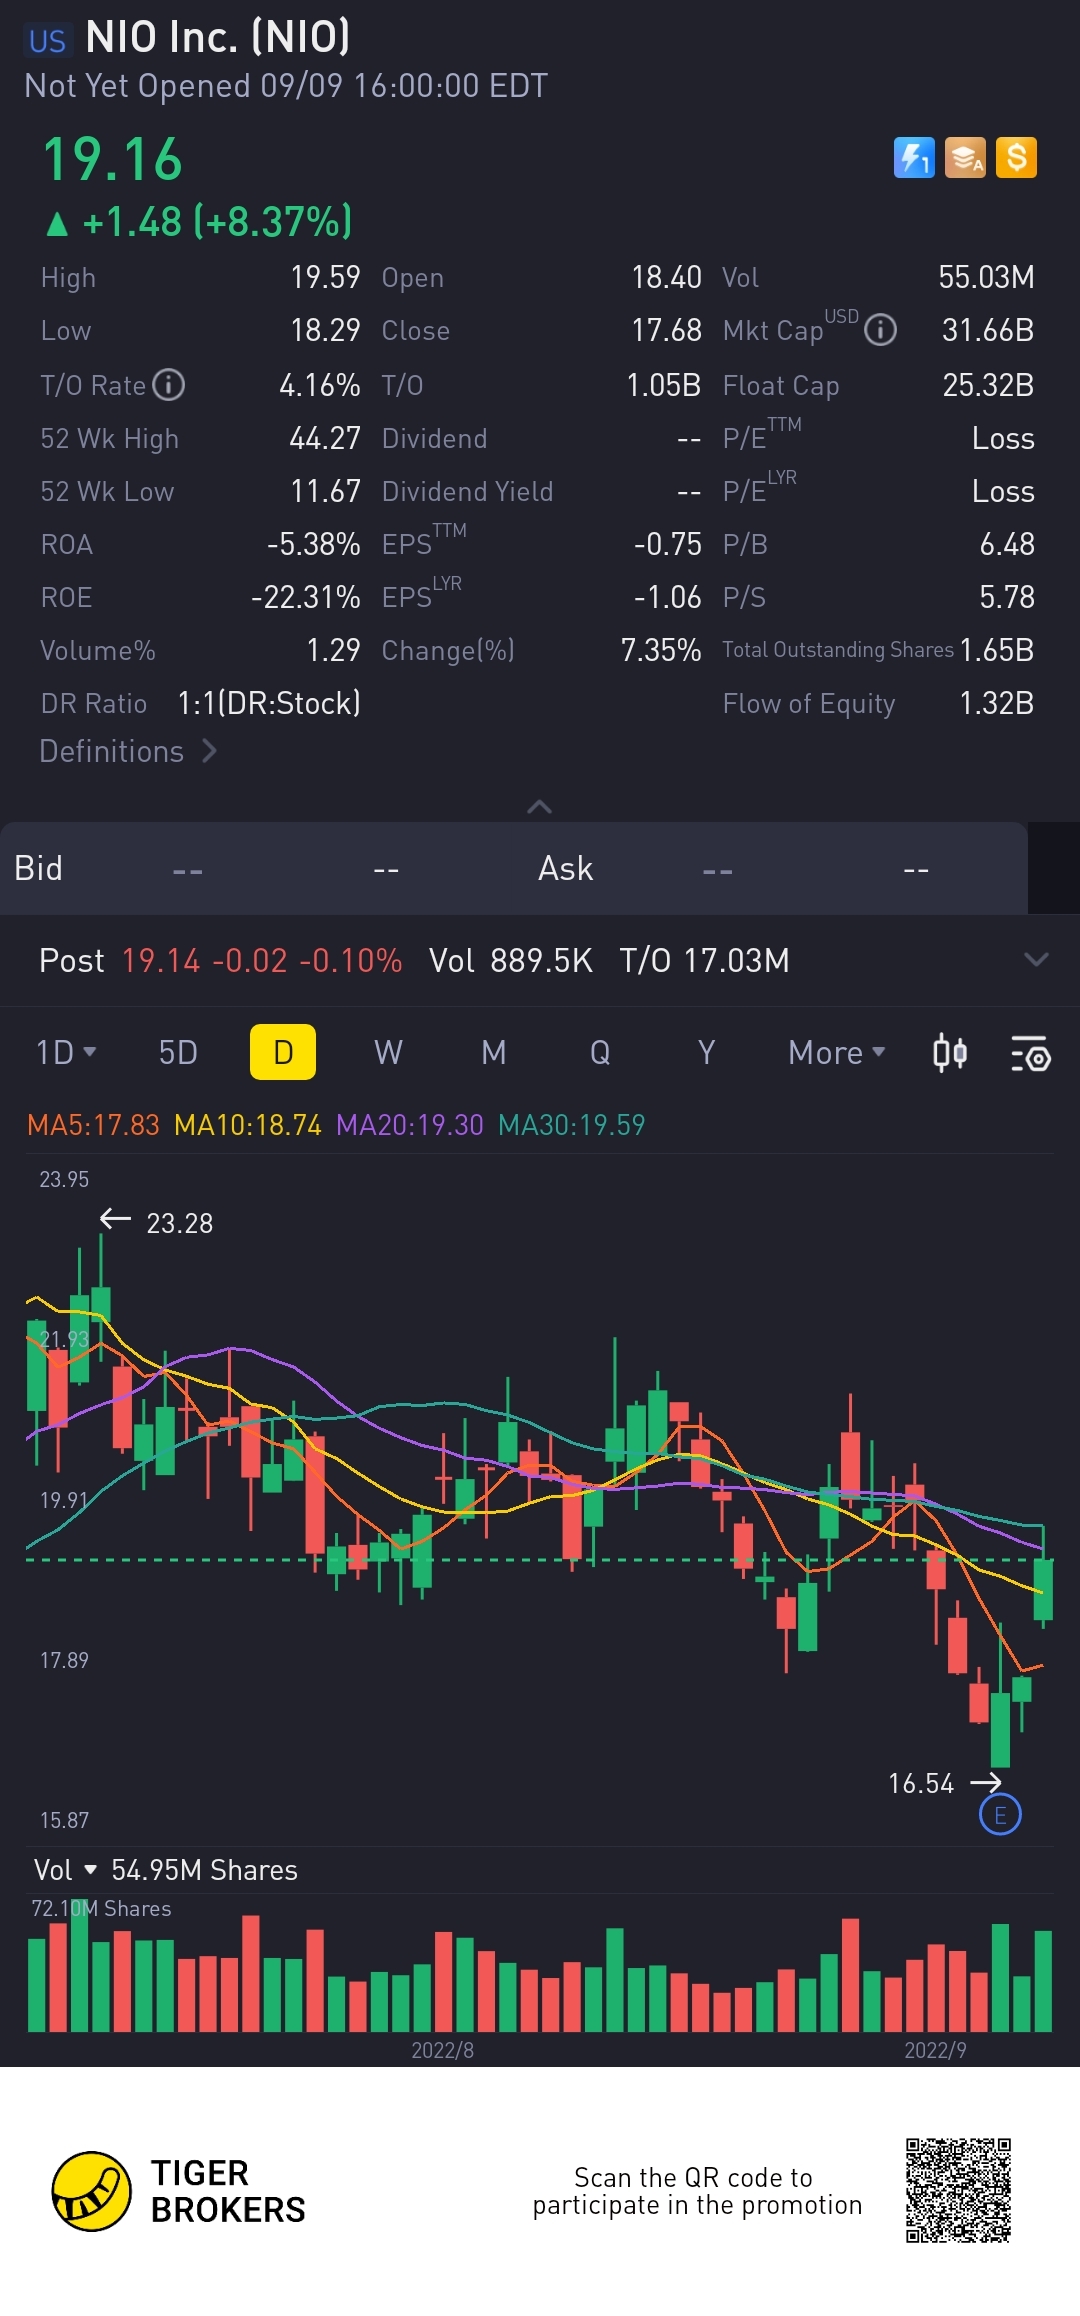
Task: Tap the earnings E marker on chart
Action: click(x=1000, y=1815)
